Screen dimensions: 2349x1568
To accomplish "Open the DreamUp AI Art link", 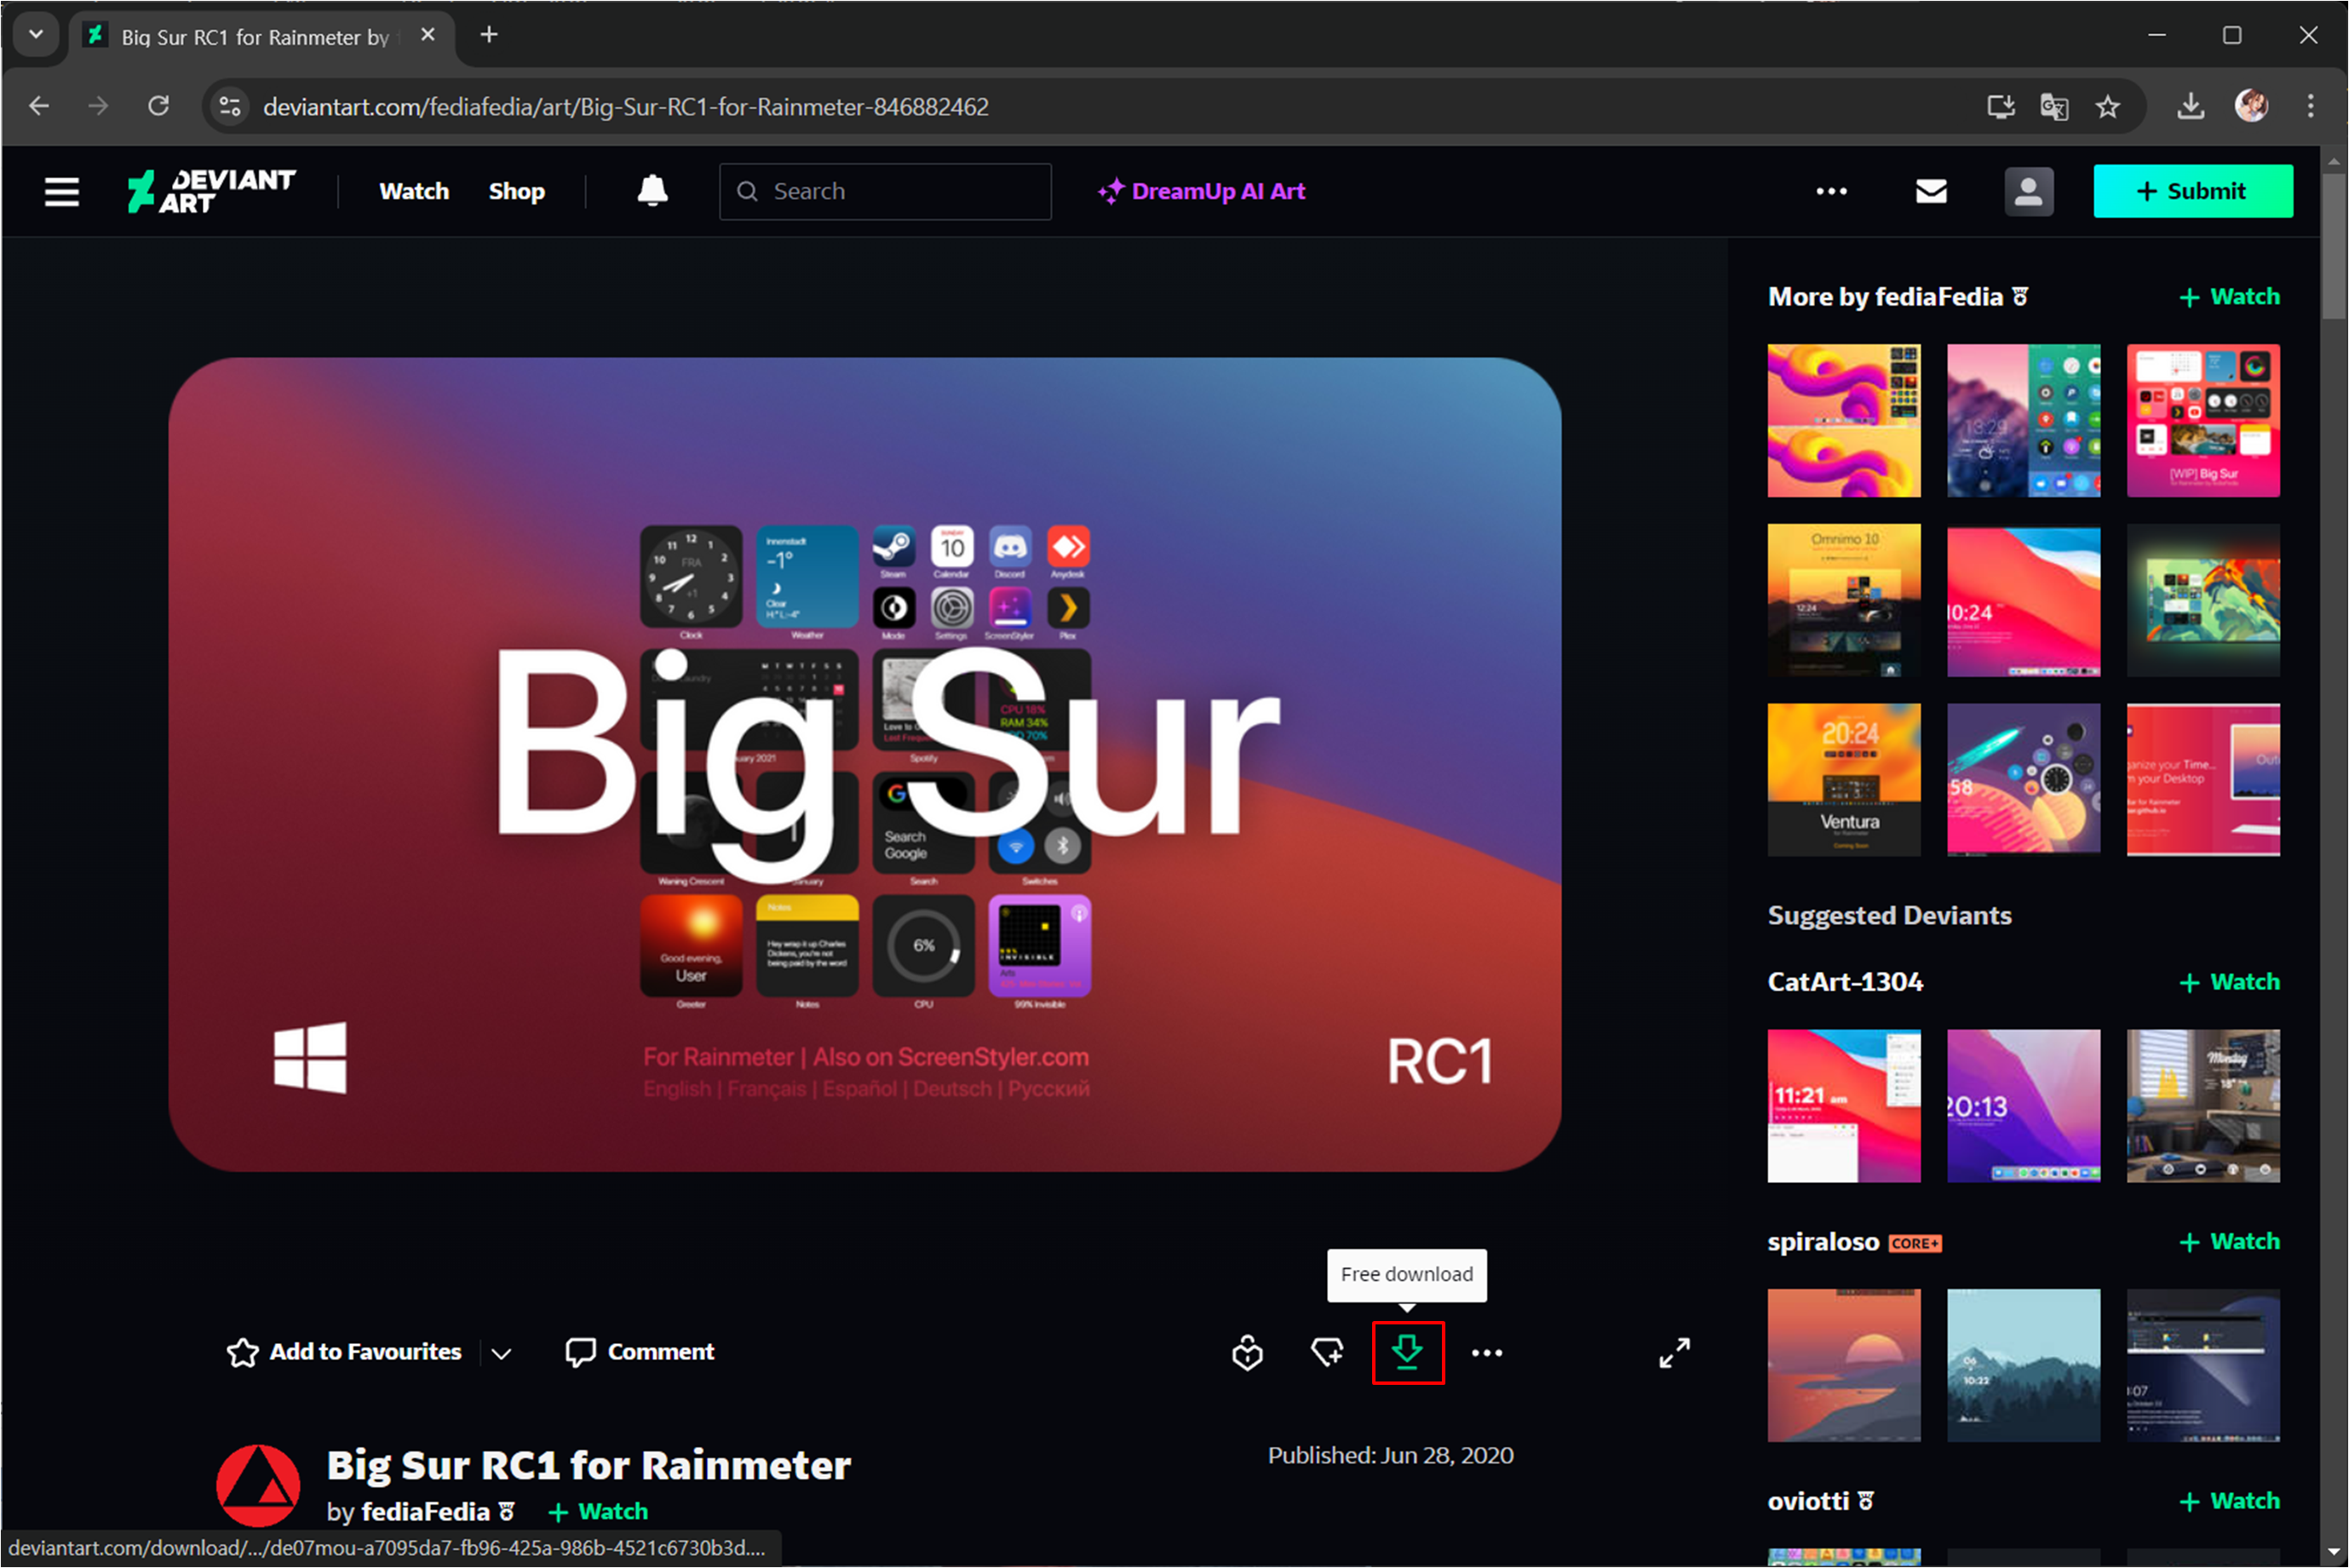I will pos(1201,191).
